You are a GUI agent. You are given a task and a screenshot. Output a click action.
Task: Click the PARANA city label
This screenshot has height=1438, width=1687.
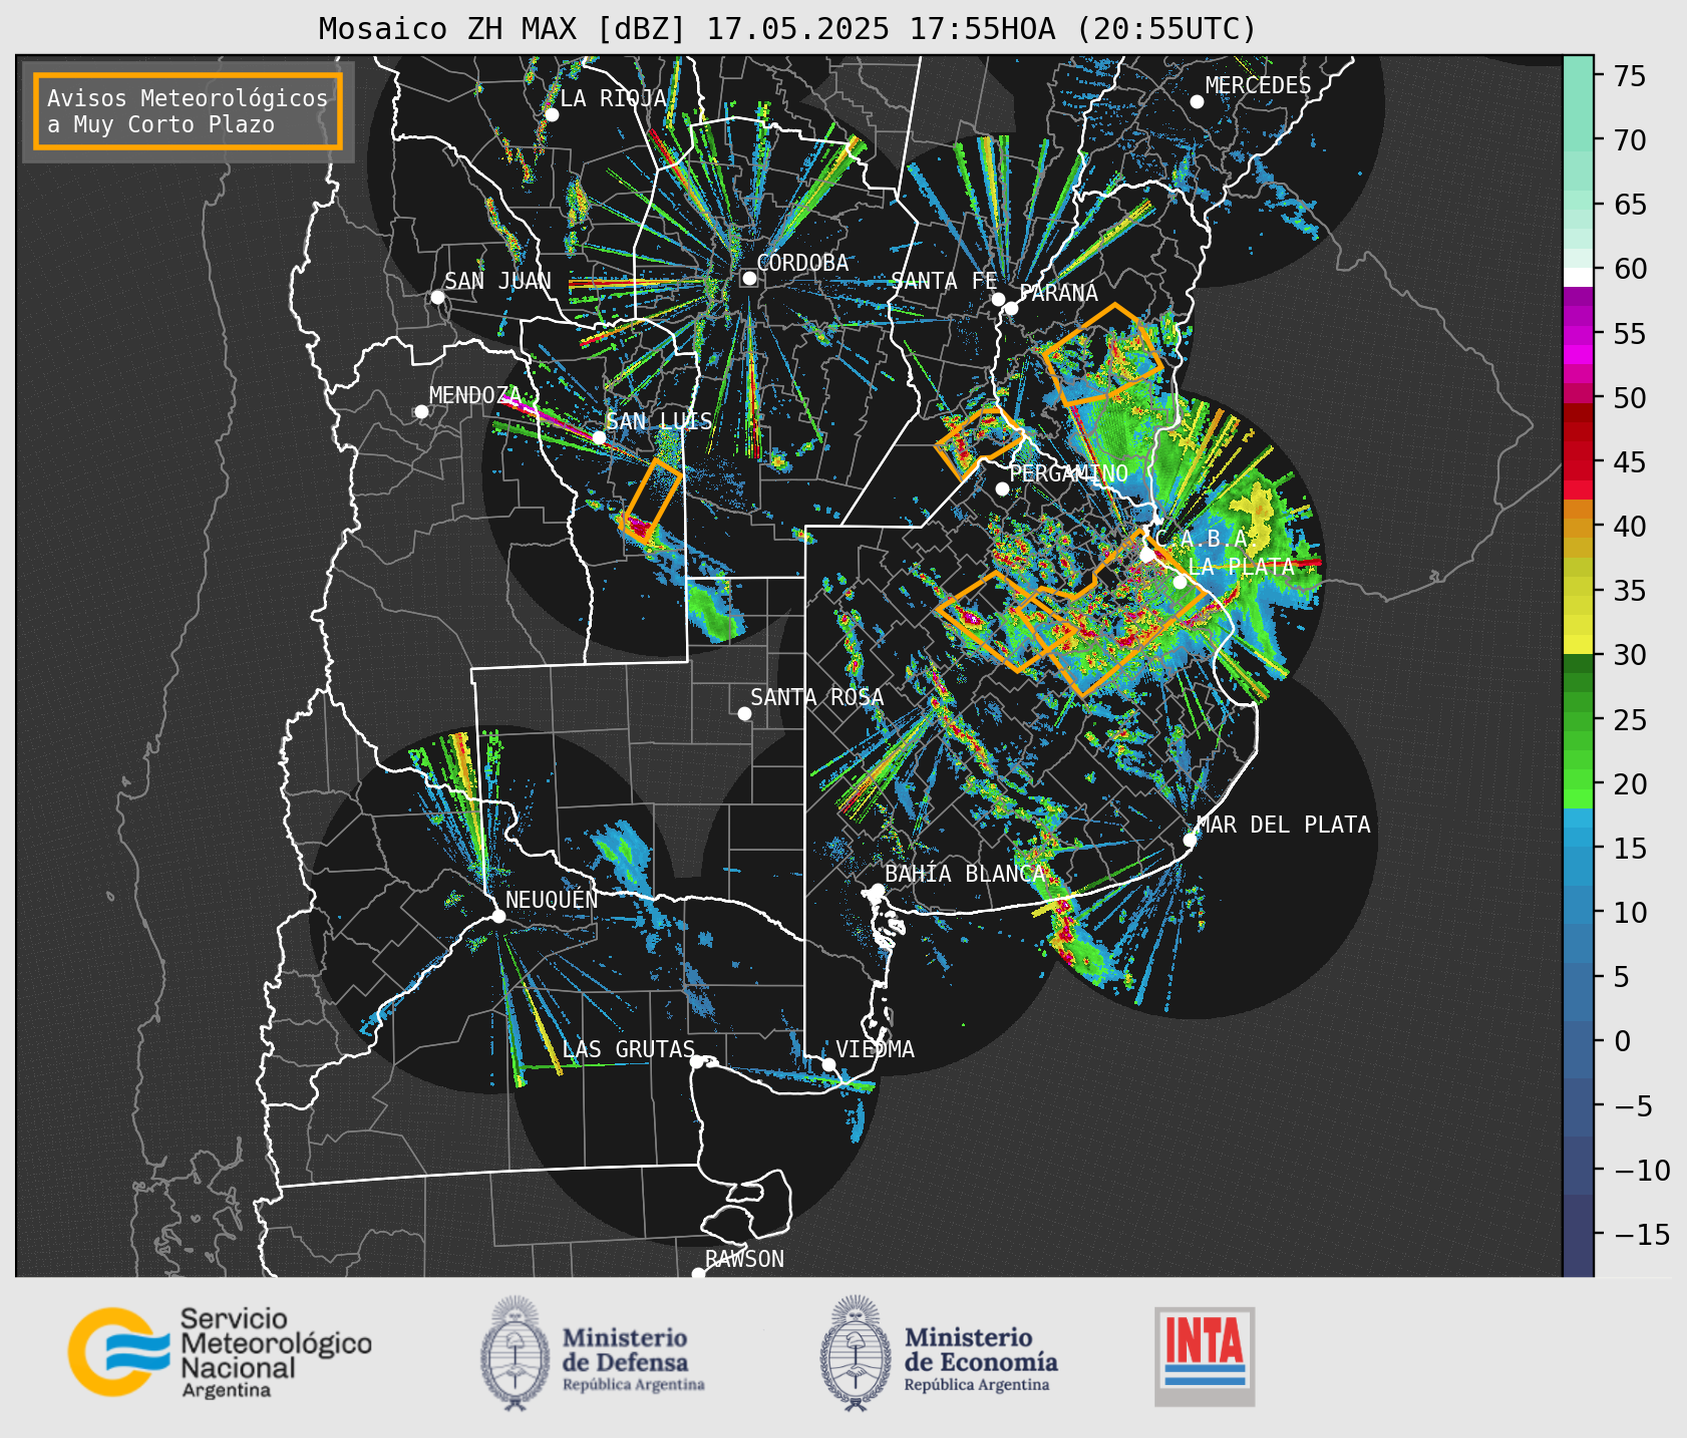click(x=1058, y=293)
